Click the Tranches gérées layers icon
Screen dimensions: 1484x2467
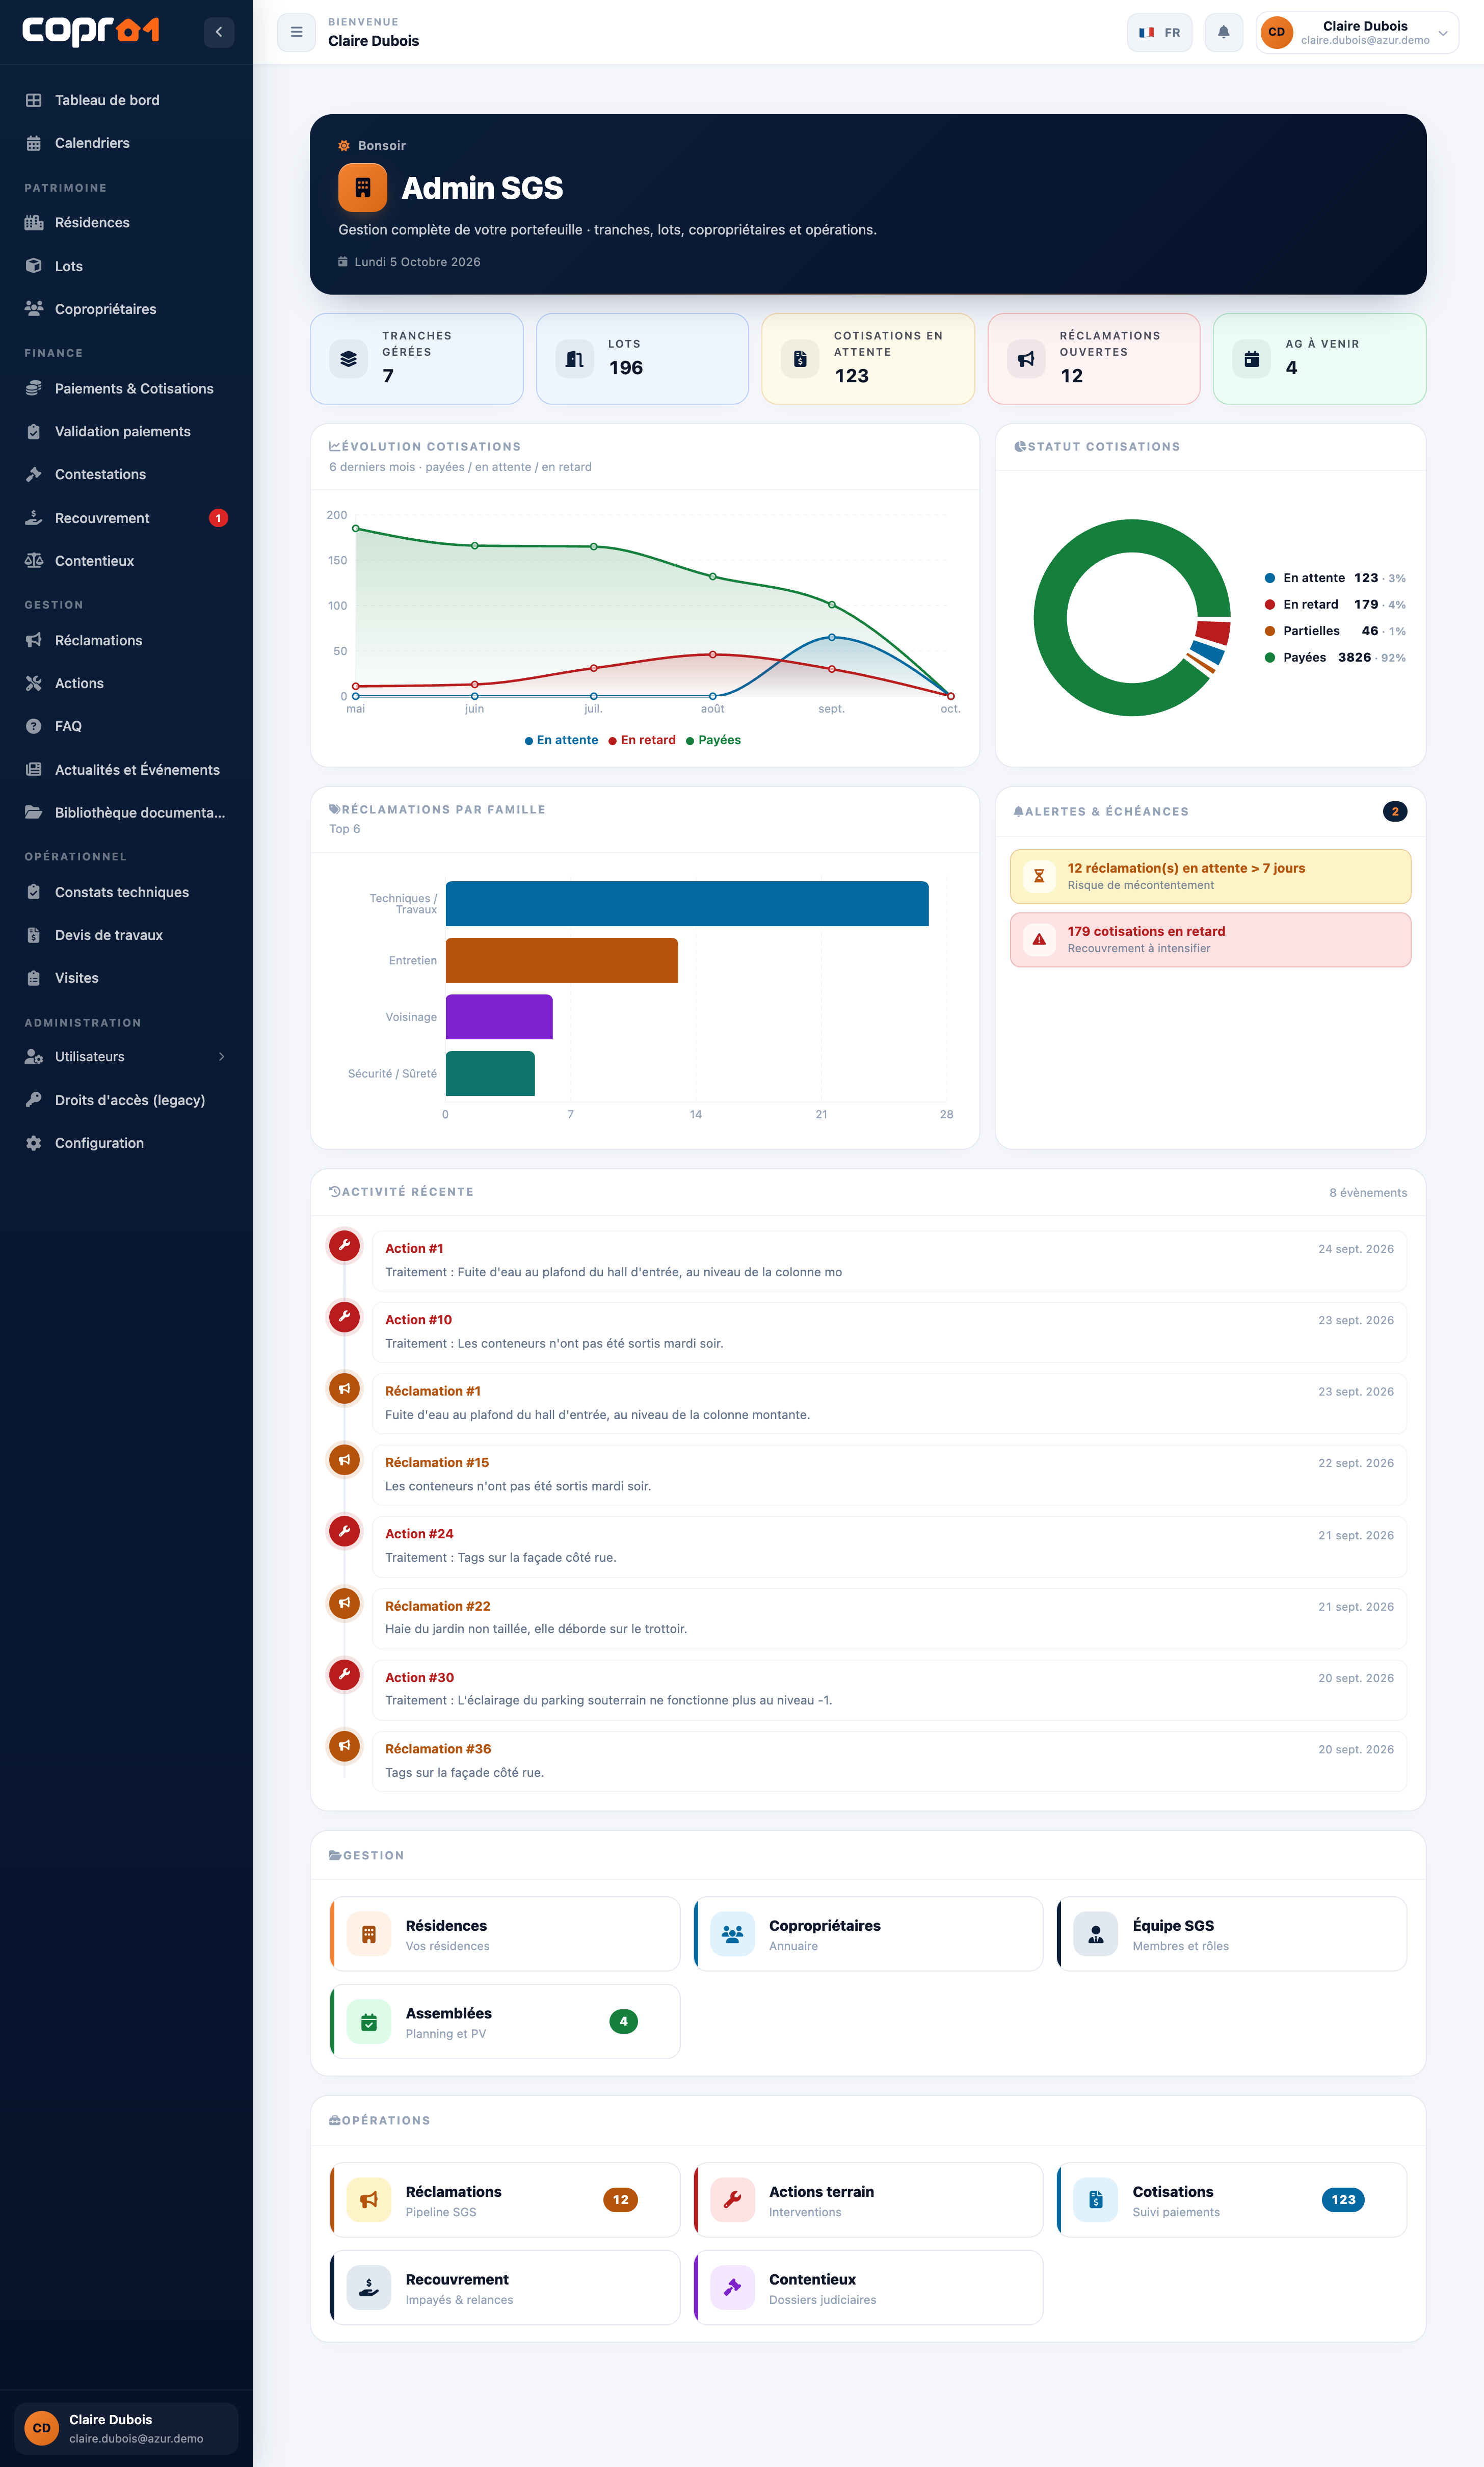pyautogui.click(x=348, y=359)
